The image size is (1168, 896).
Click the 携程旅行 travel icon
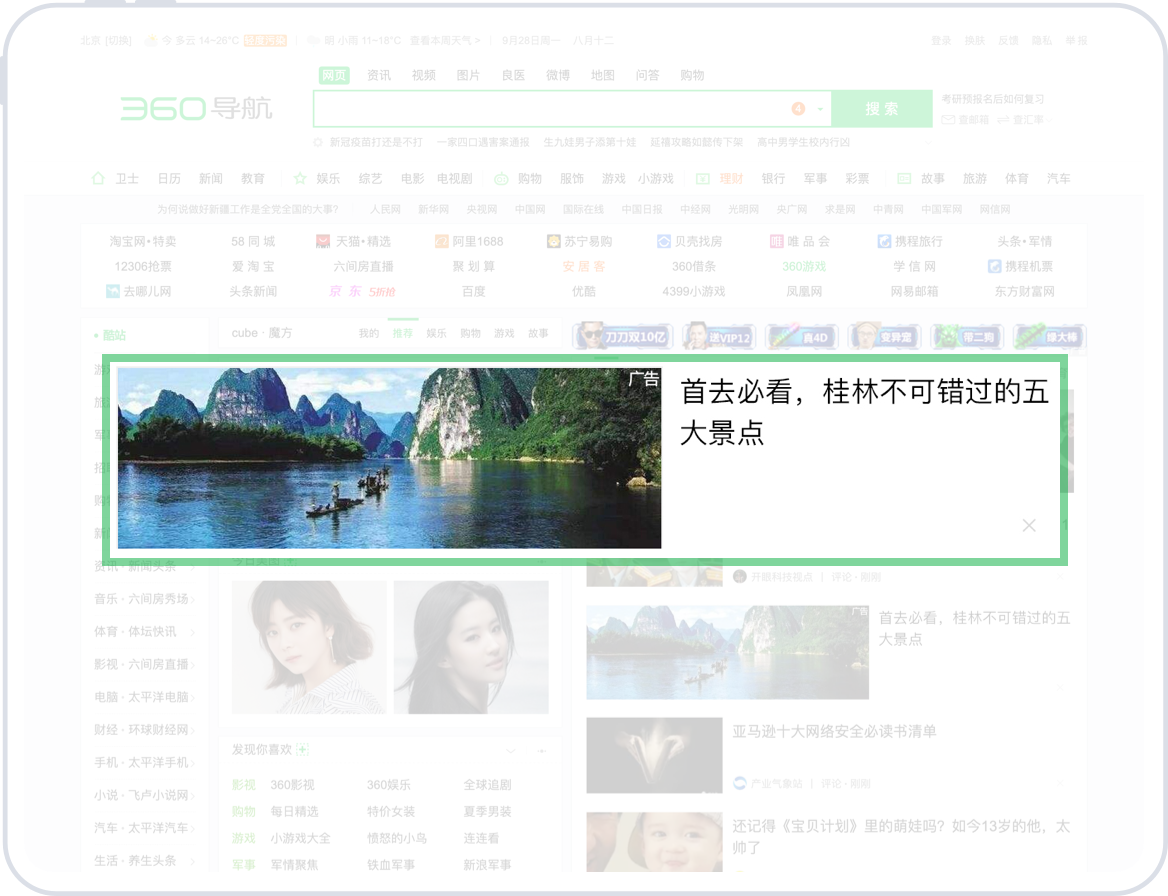pos(884,241)
